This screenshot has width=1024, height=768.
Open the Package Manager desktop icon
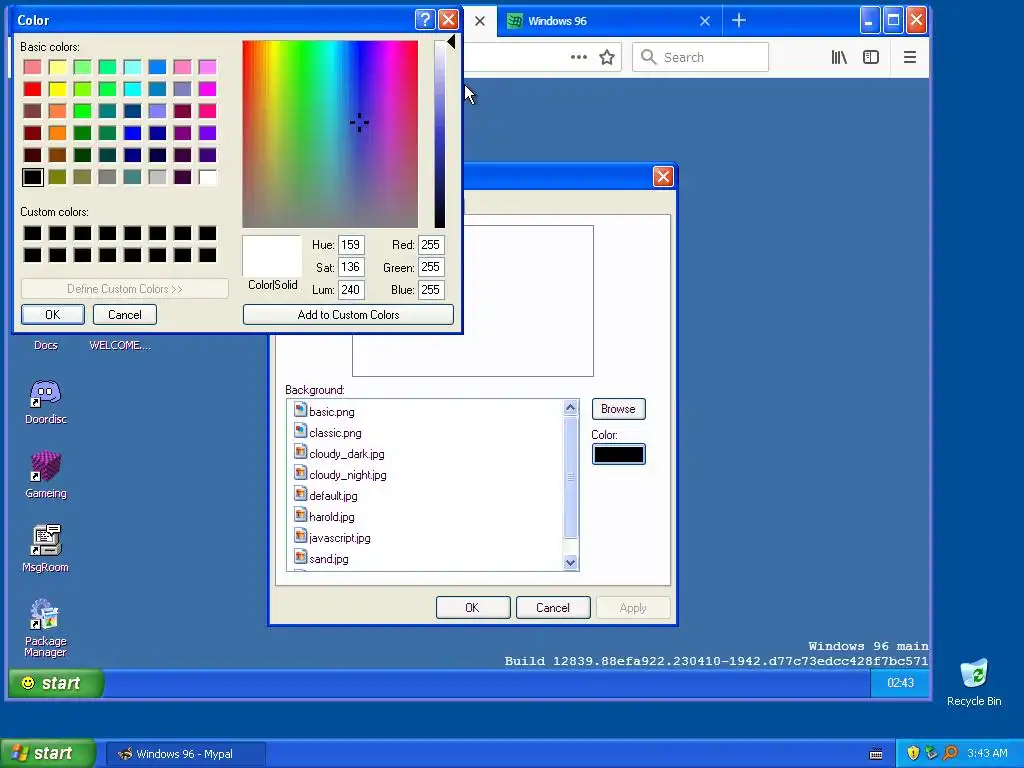pos(45,627)
